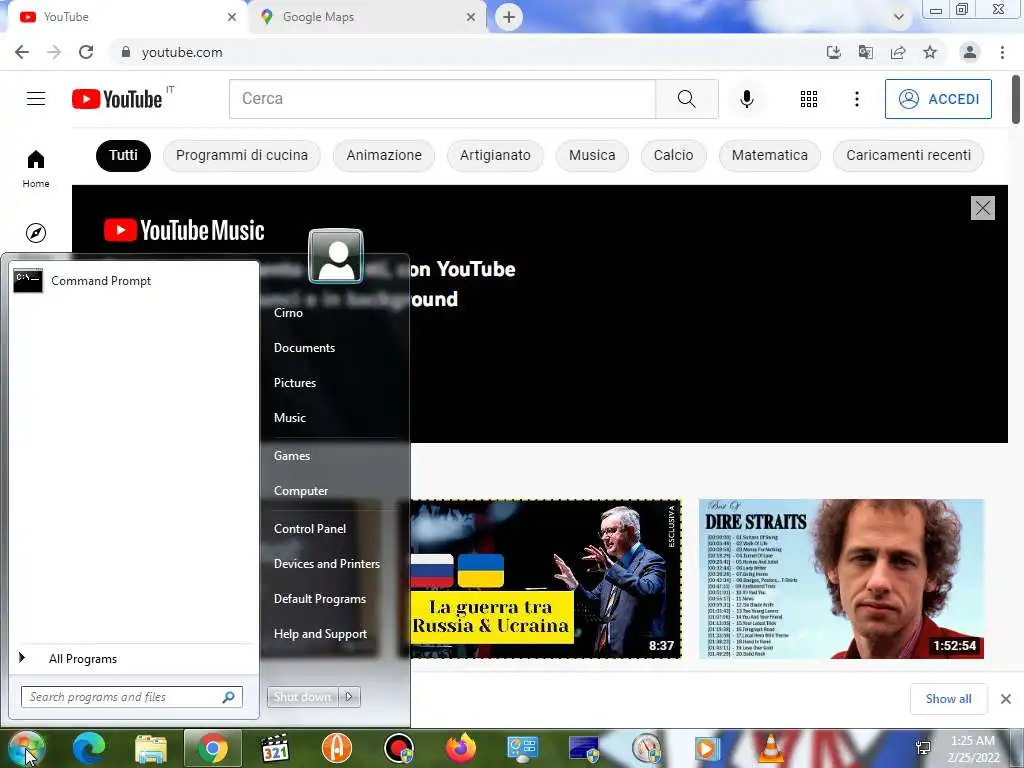Click the search magnifier button
Viewport: 1024px width, 768px height.
(686, 99)
